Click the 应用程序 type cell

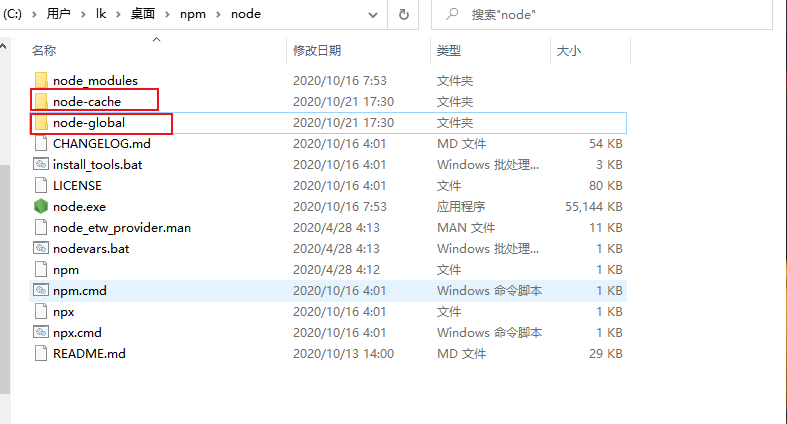pos(461,207)
